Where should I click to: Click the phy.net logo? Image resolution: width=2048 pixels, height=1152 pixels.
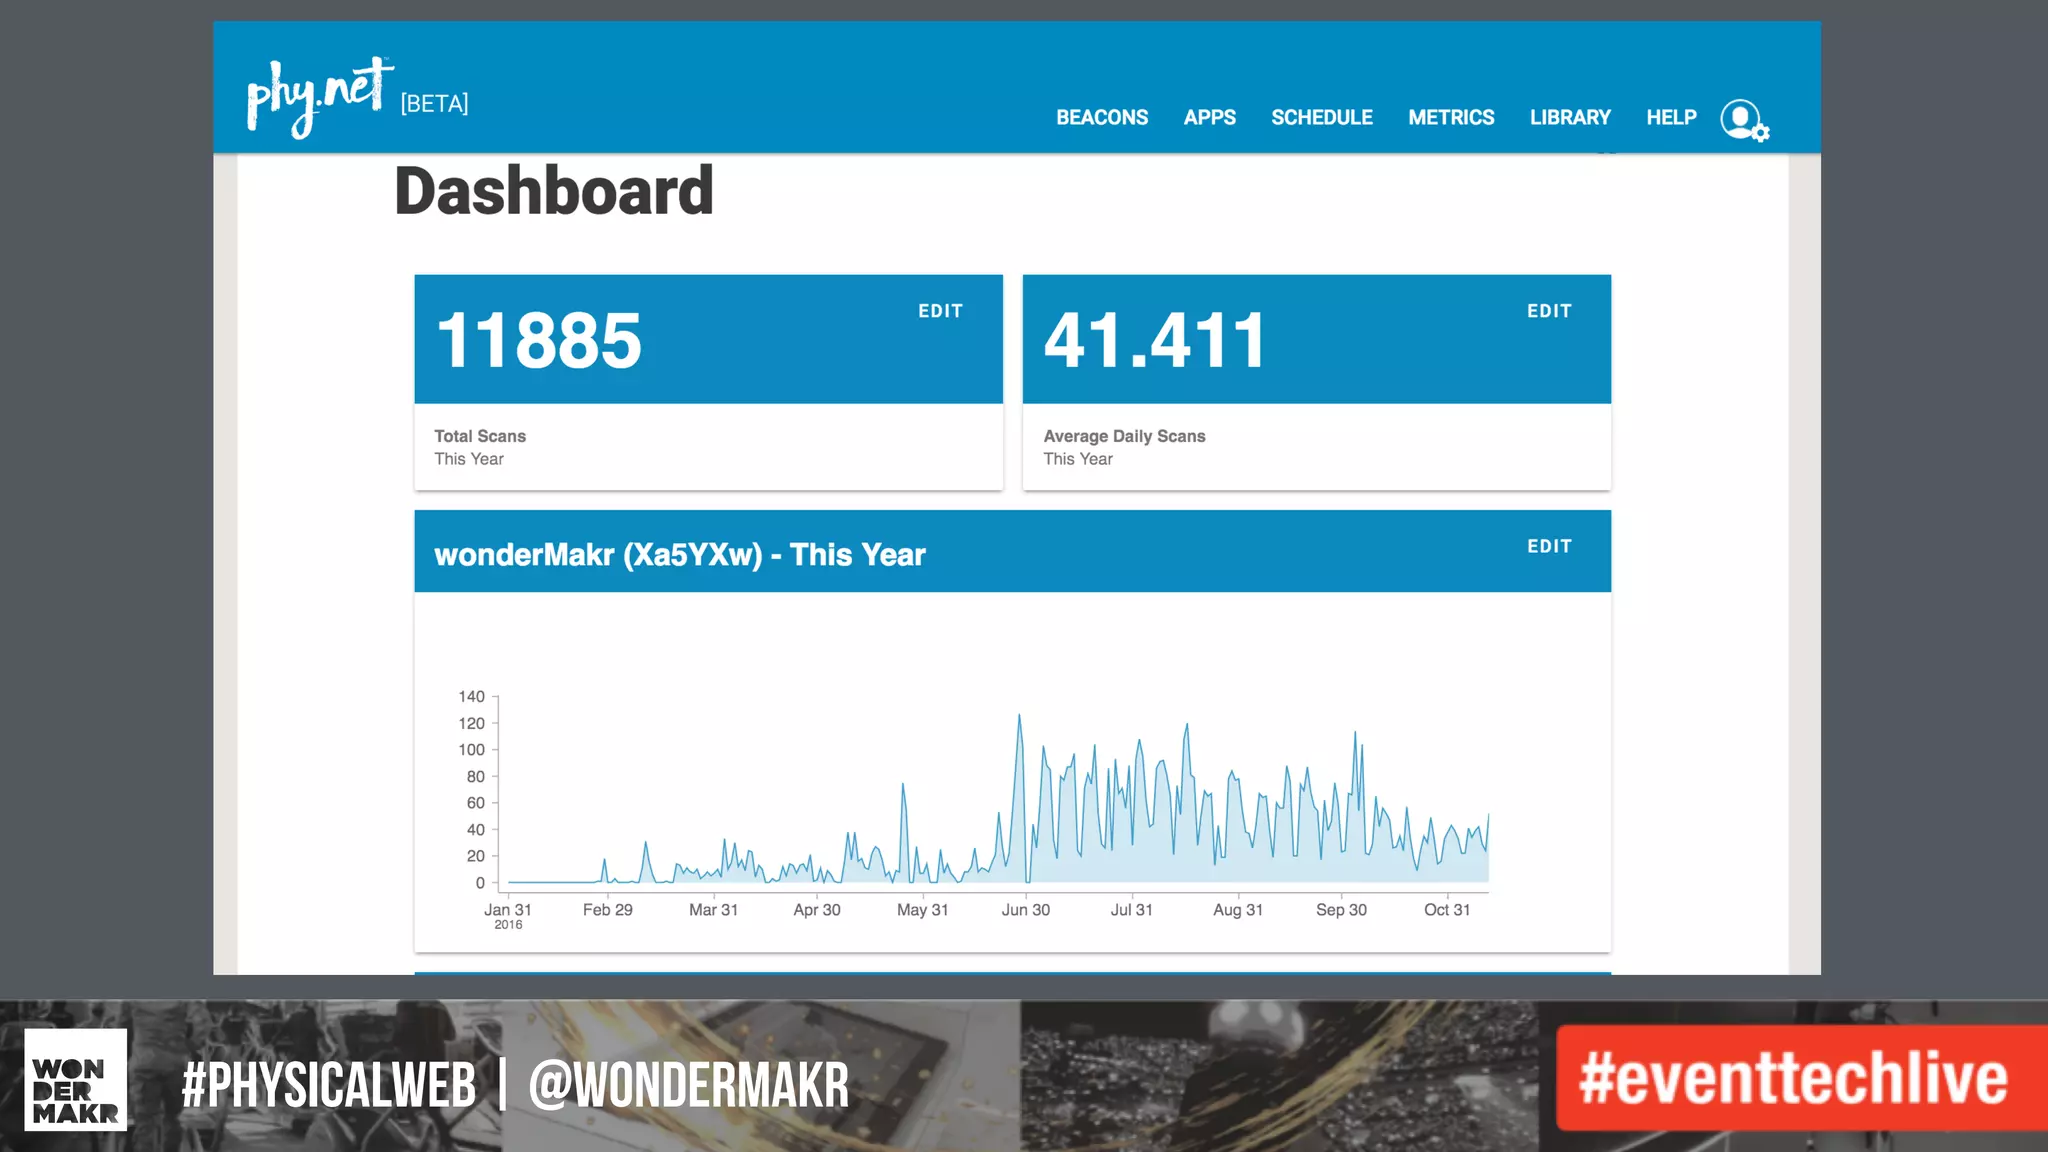coord(319,97)
